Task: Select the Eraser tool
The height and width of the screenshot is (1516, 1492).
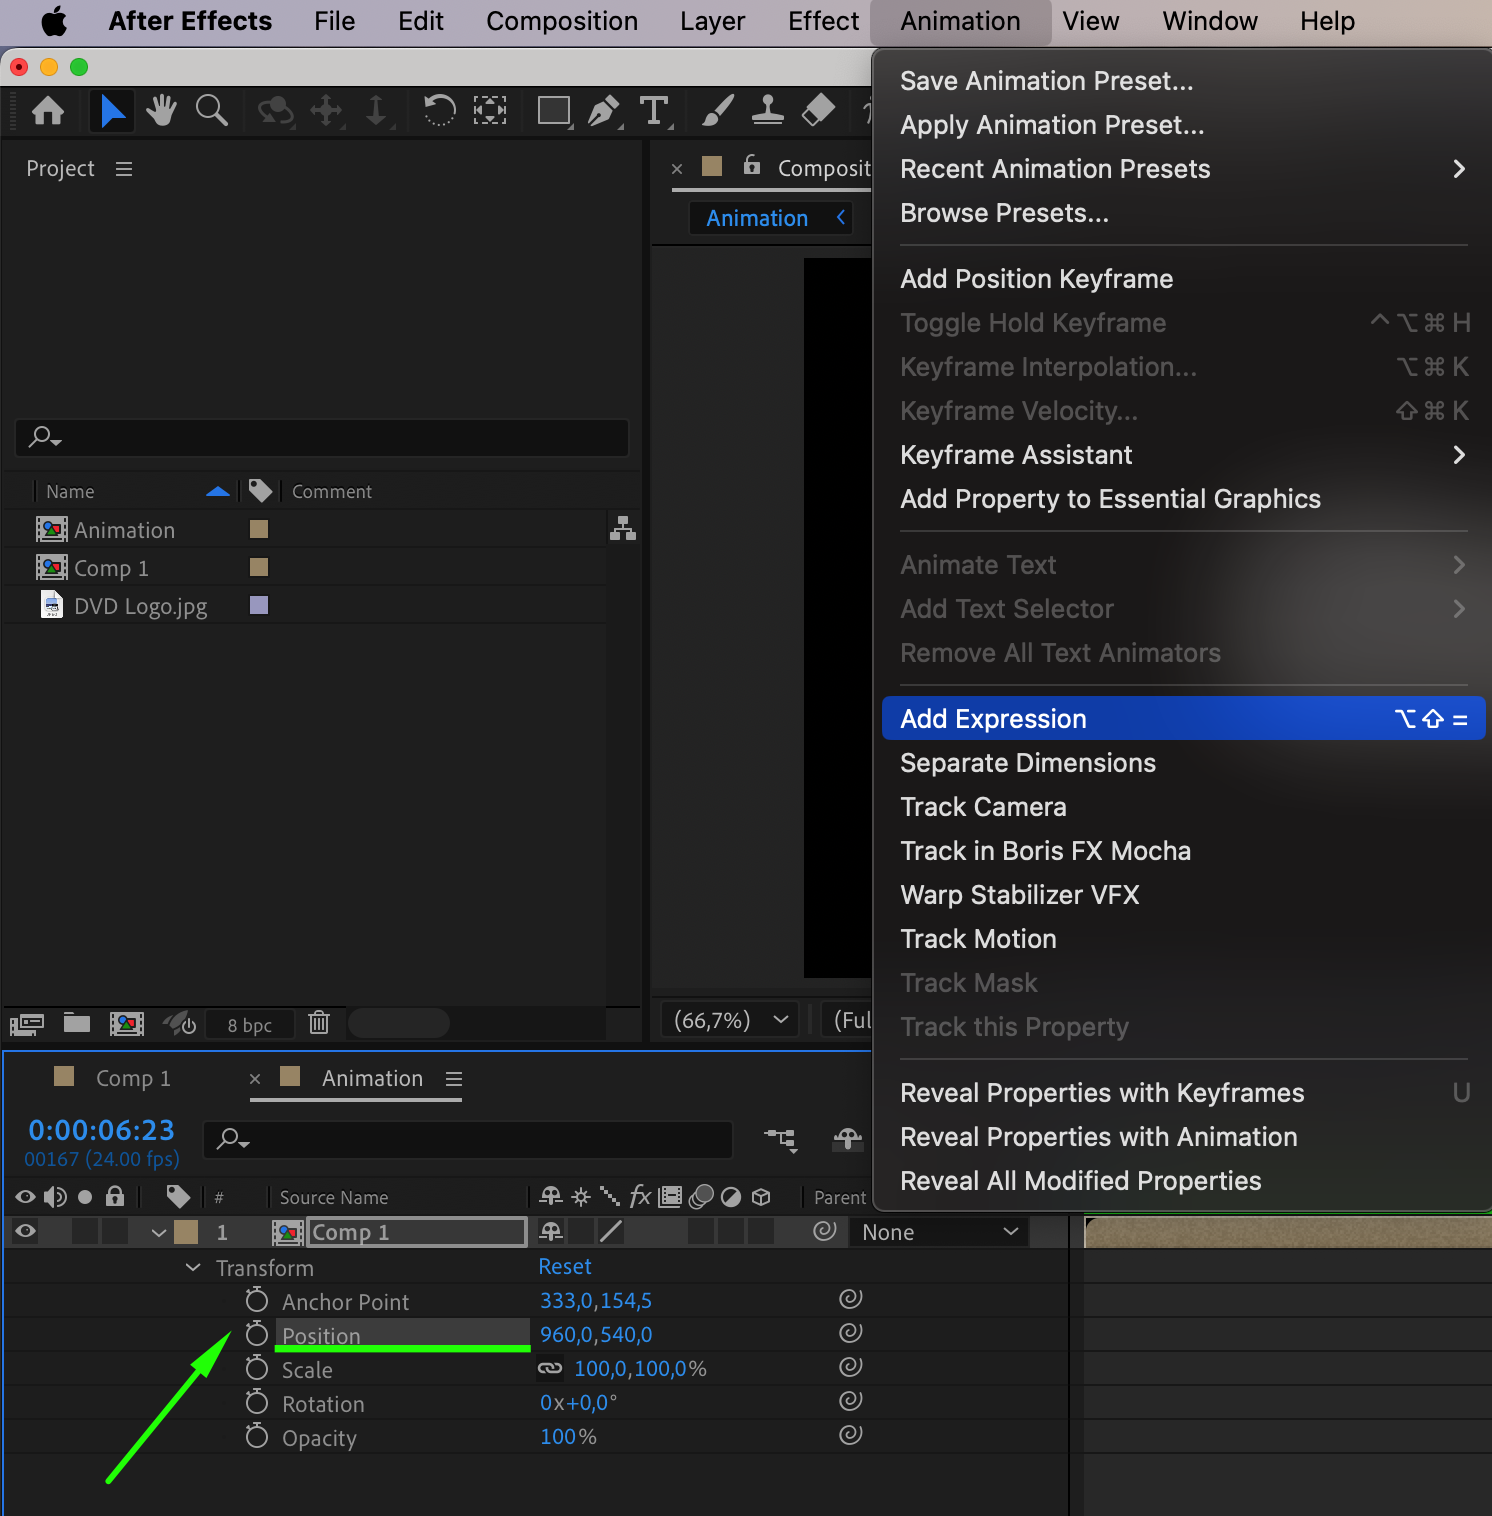Action: point(818,110)
